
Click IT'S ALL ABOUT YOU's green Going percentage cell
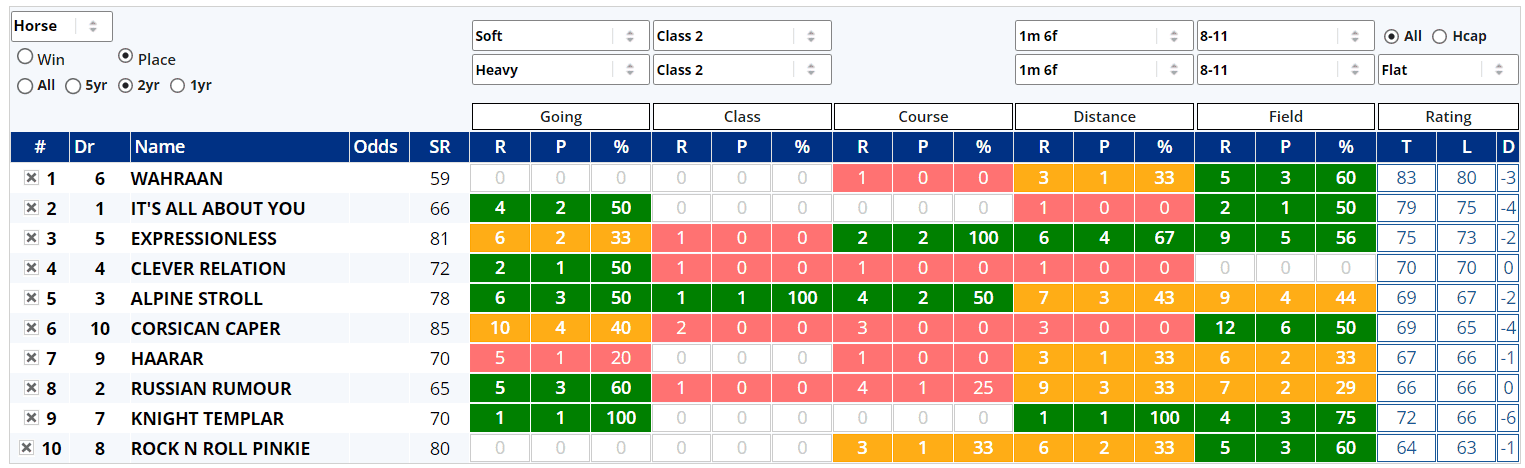point(621,208)
